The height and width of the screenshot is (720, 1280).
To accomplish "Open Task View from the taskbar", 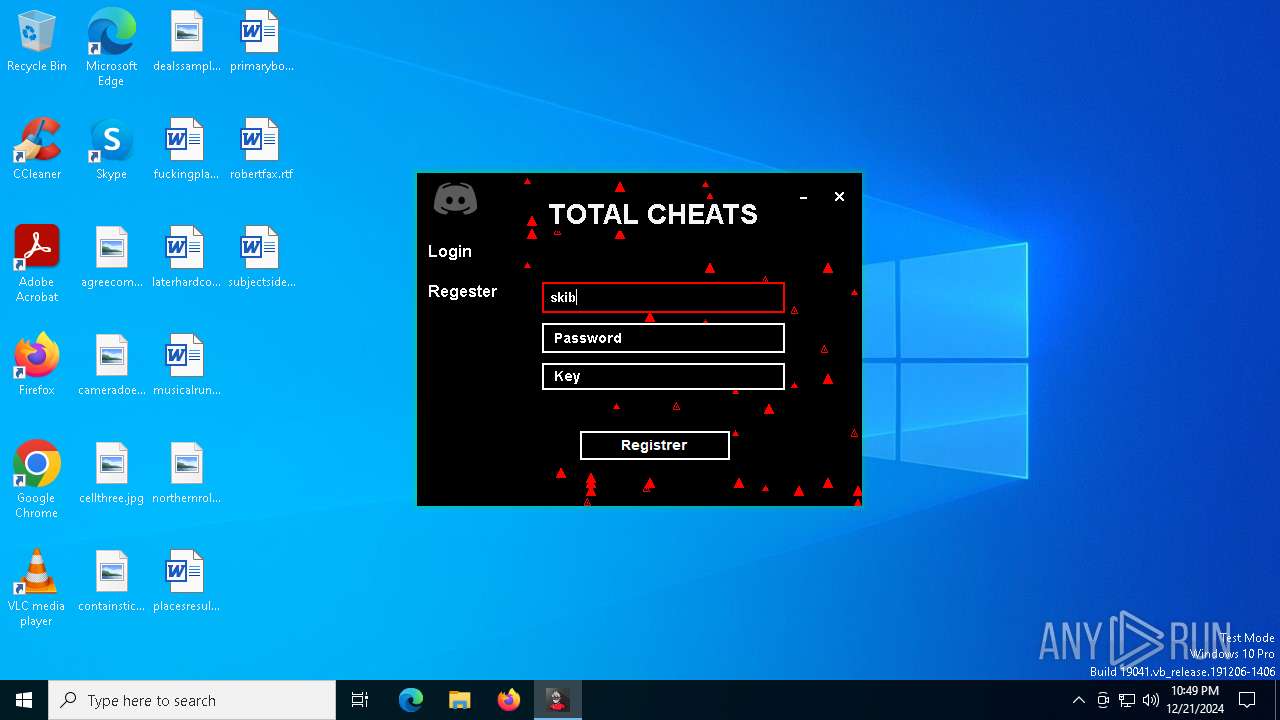I will 360,700.
